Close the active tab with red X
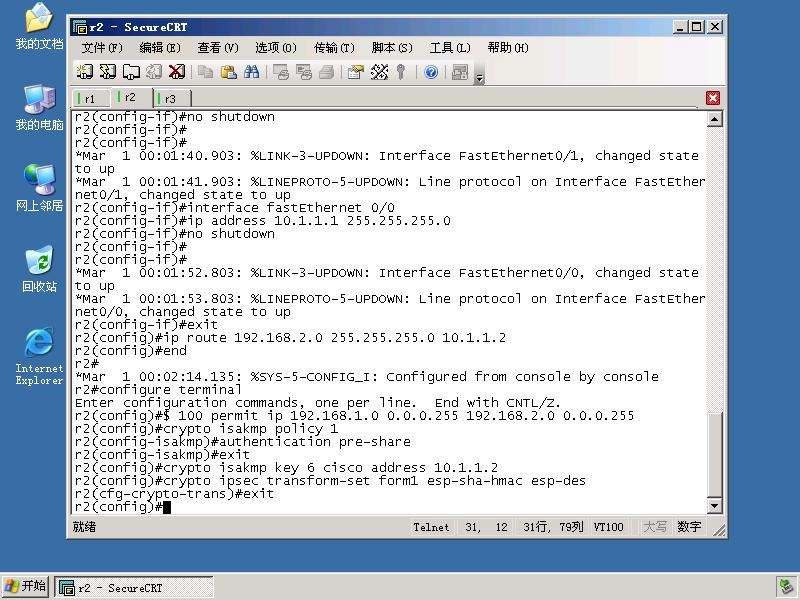 tap(713, 98)
